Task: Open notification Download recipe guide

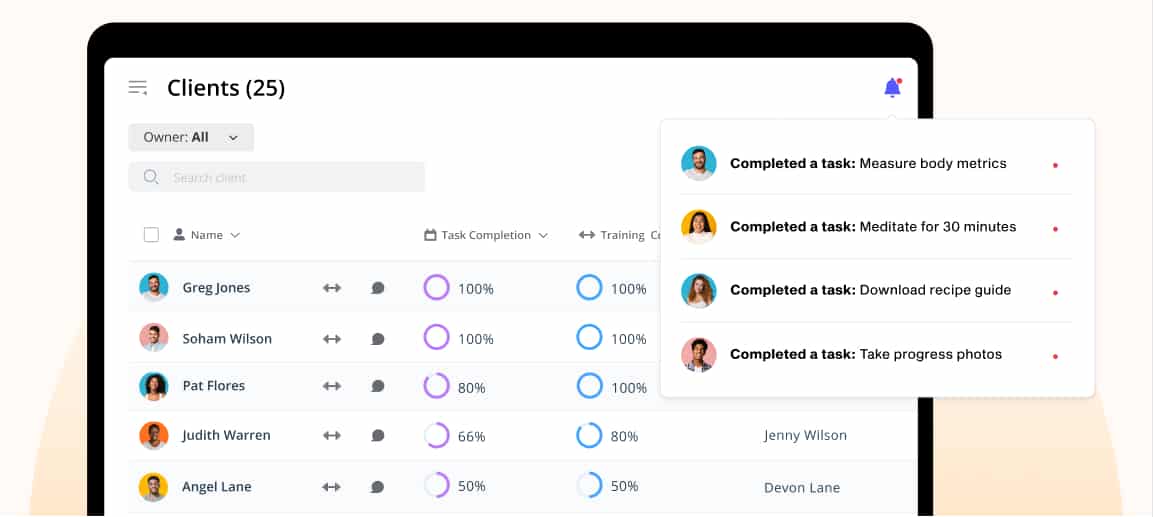Action: [875, 290]
